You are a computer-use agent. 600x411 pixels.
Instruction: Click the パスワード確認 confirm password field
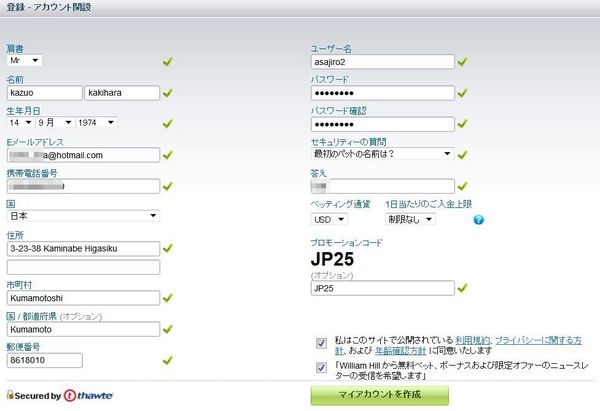coord(383,124)
